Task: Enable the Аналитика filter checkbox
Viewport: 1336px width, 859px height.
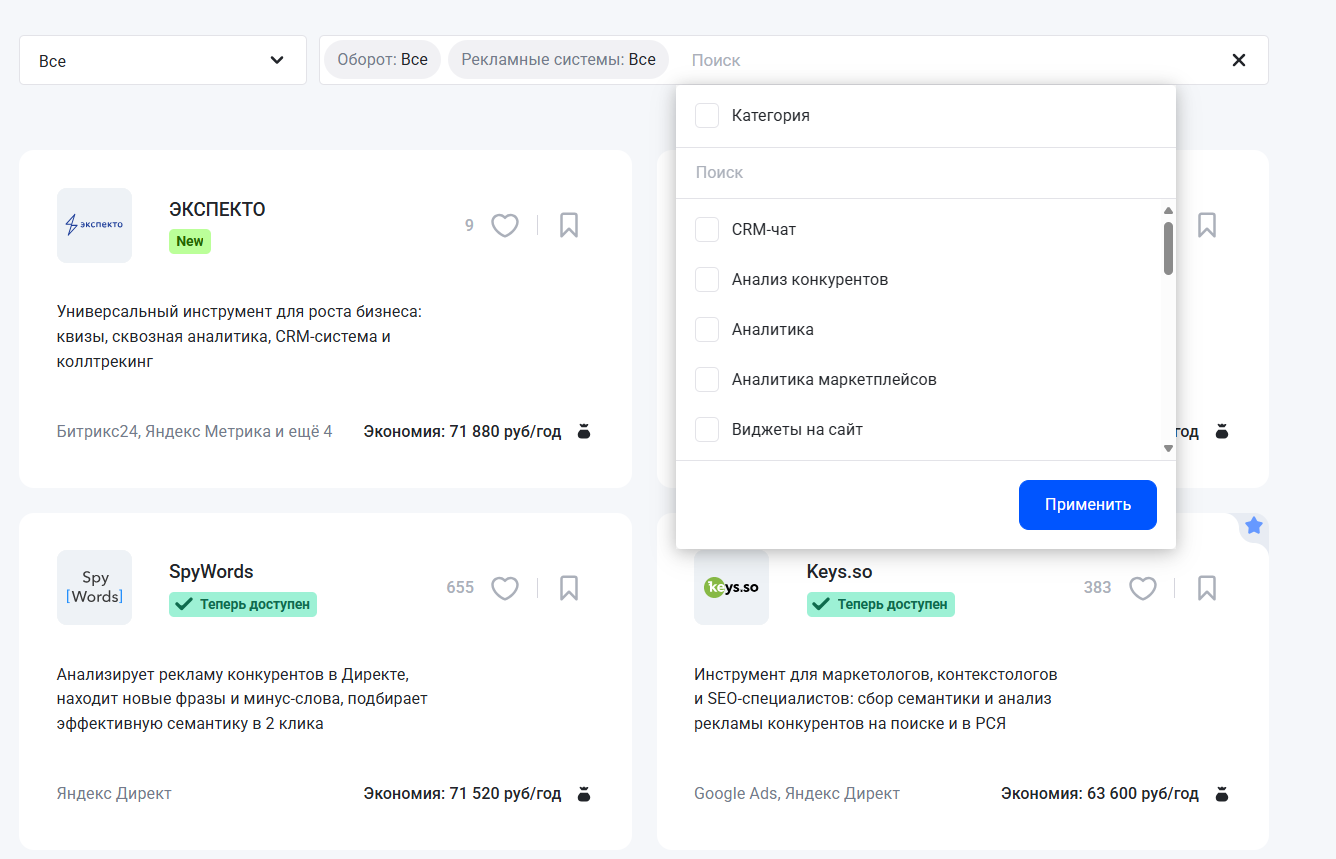Action: [707, 329]
